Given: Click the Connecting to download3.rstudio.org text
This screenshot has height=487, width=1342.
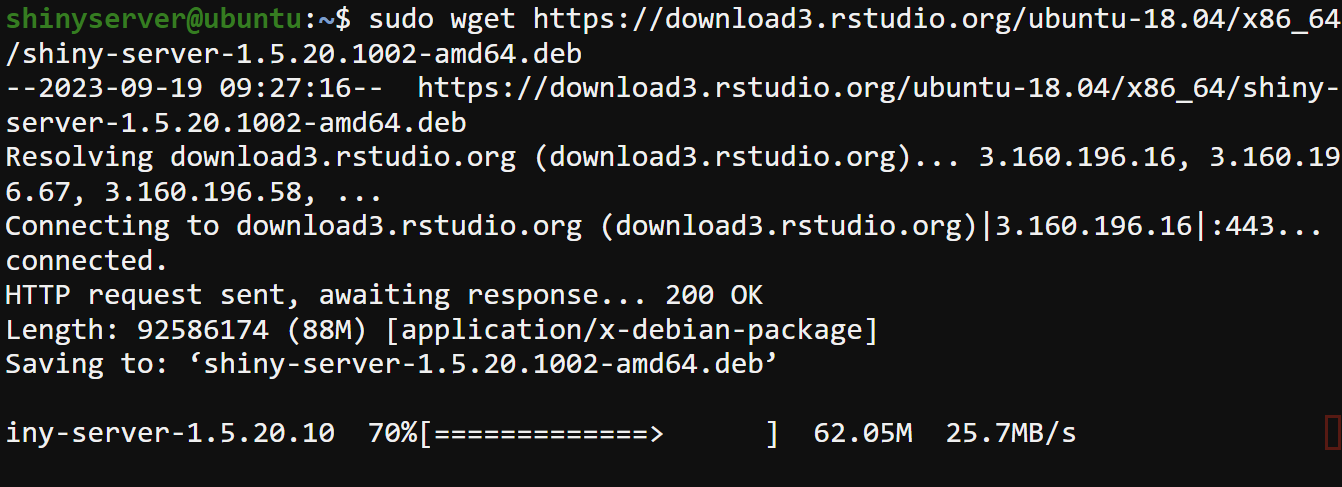Looking at the screenshot, I should [x=293, y=226].
